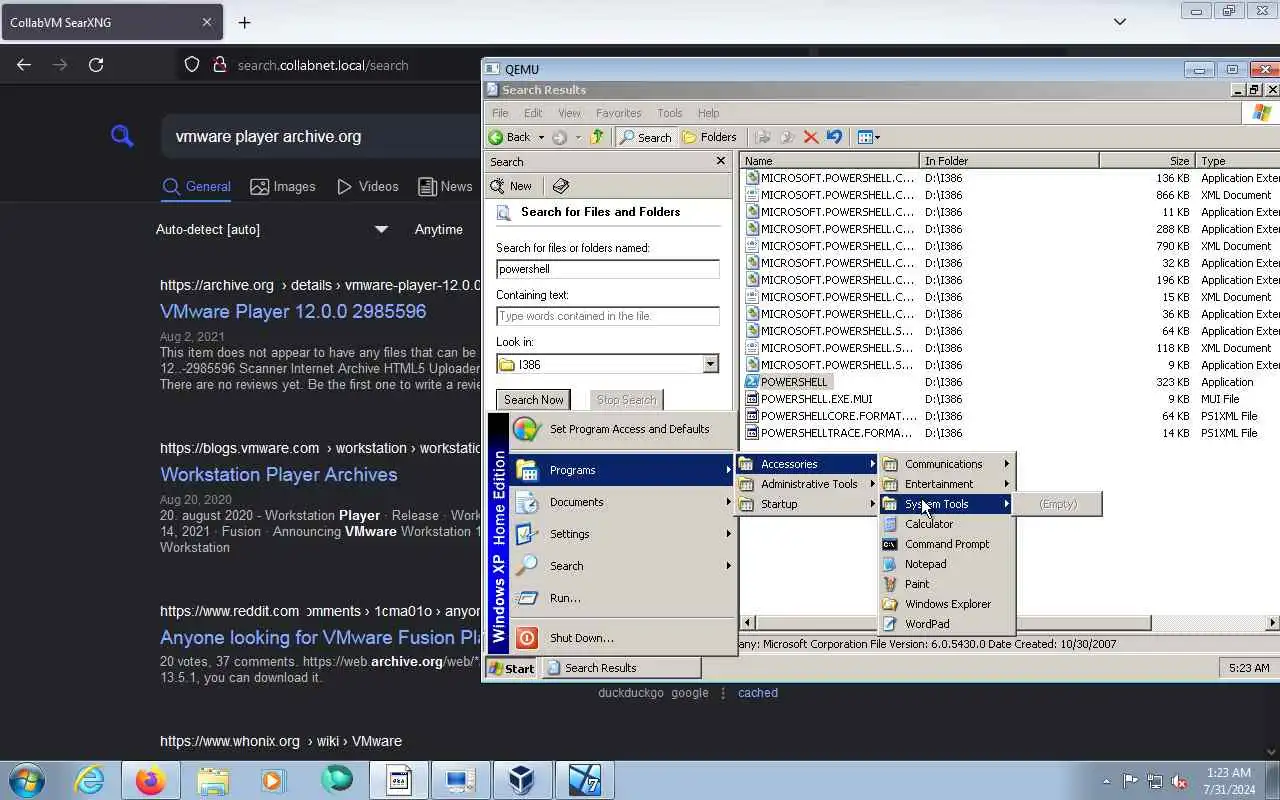Open the Favorites menu
This screenshot has width=1280, height=800.
point(619,113)
